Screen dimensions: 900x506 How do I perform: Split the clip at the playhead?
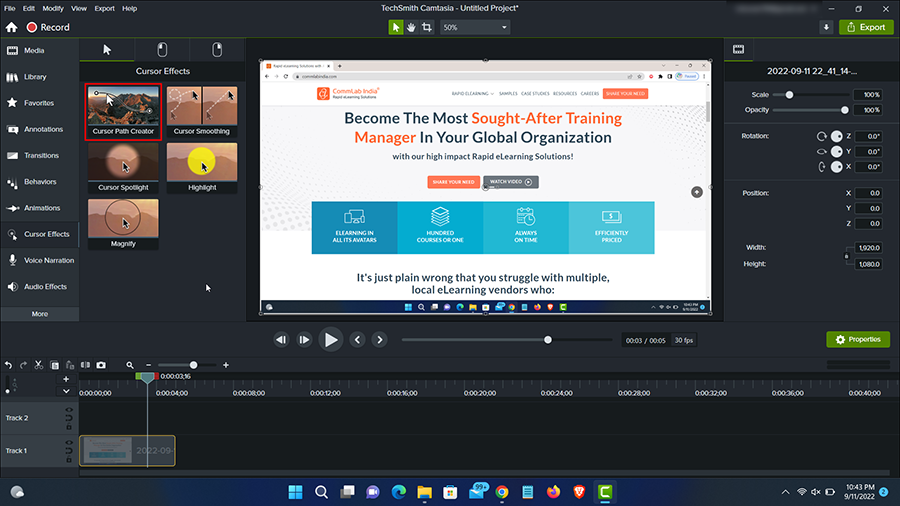click(x=86, y=365)
